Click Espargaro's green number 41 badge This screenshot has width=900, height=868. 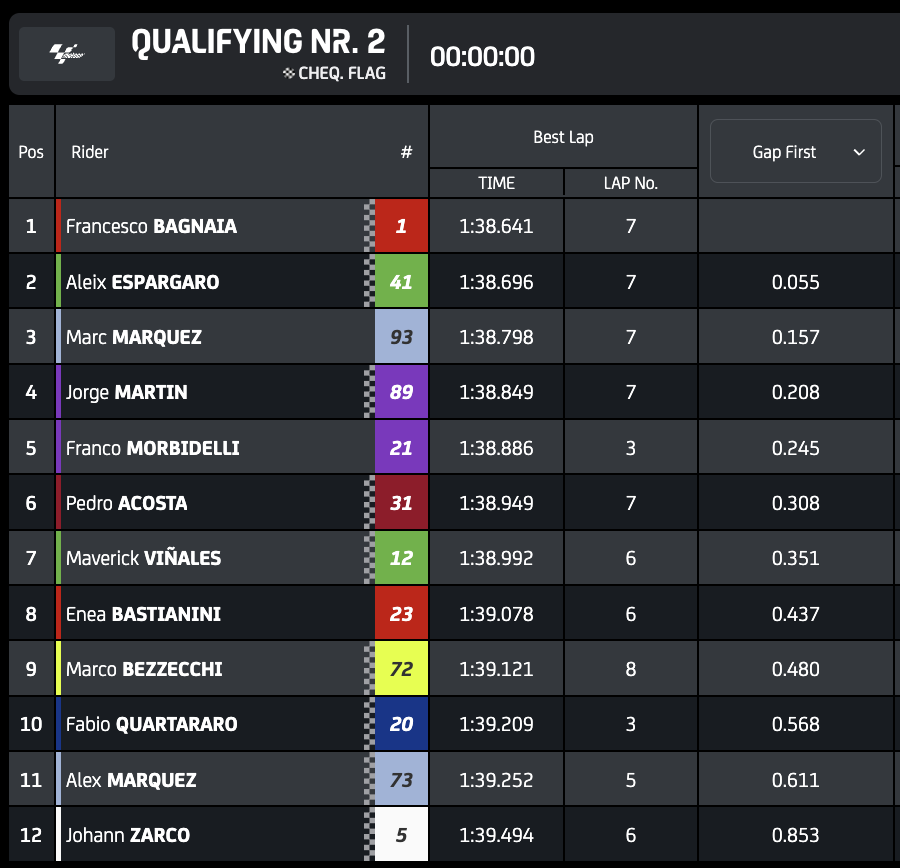click(401, 282)
